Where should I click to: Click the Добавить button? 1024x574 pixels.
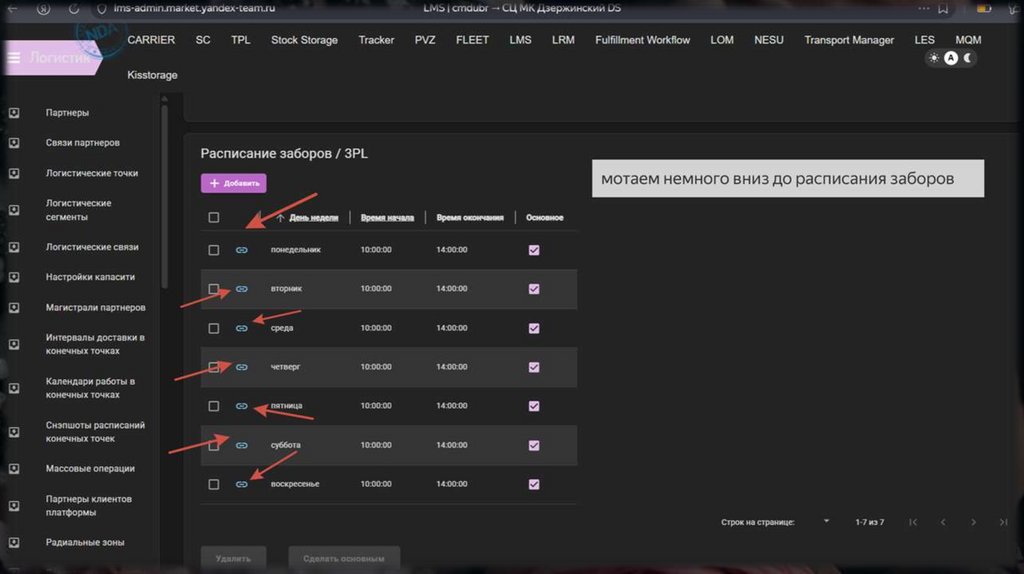click(x=234, y=183)
